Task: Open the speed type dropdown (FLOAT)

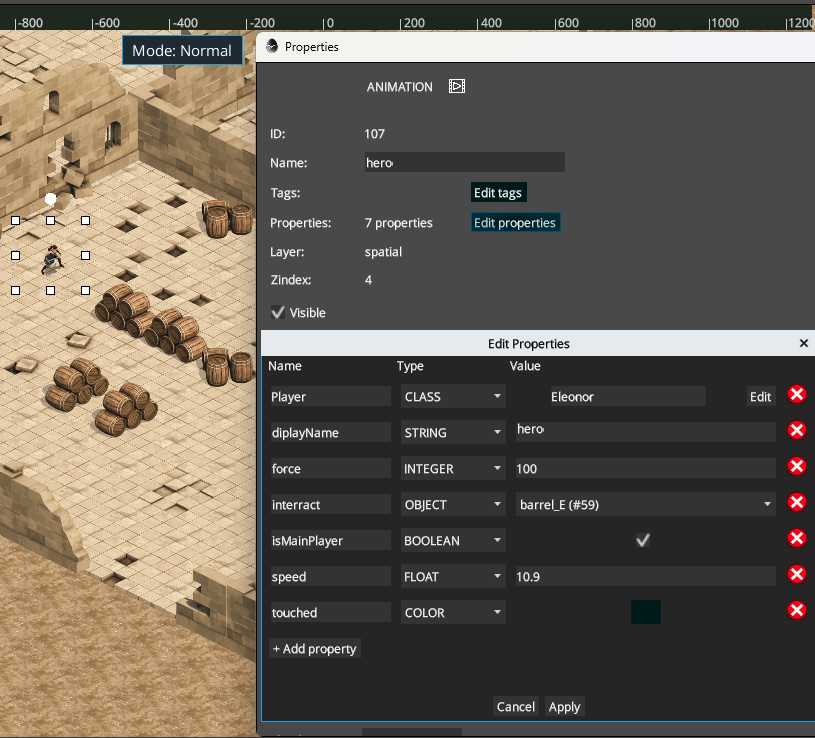Action: coord(453,576)
